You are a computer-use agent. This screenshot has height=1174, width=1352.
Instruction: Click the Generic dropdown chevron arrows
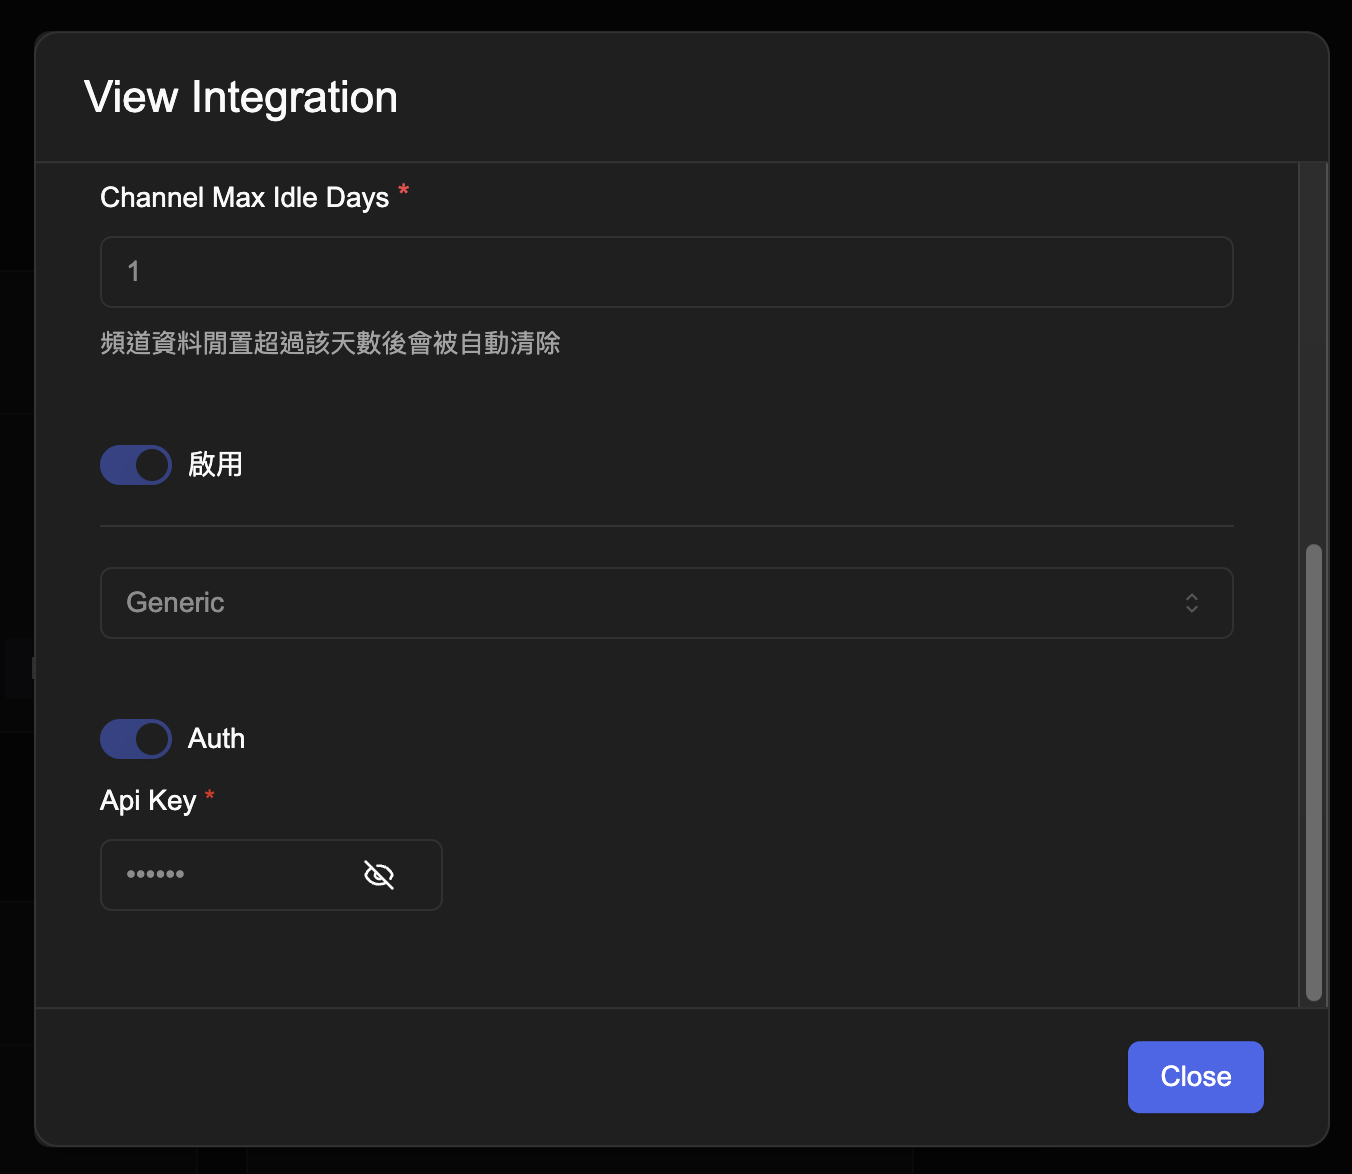coord(1191,603)
